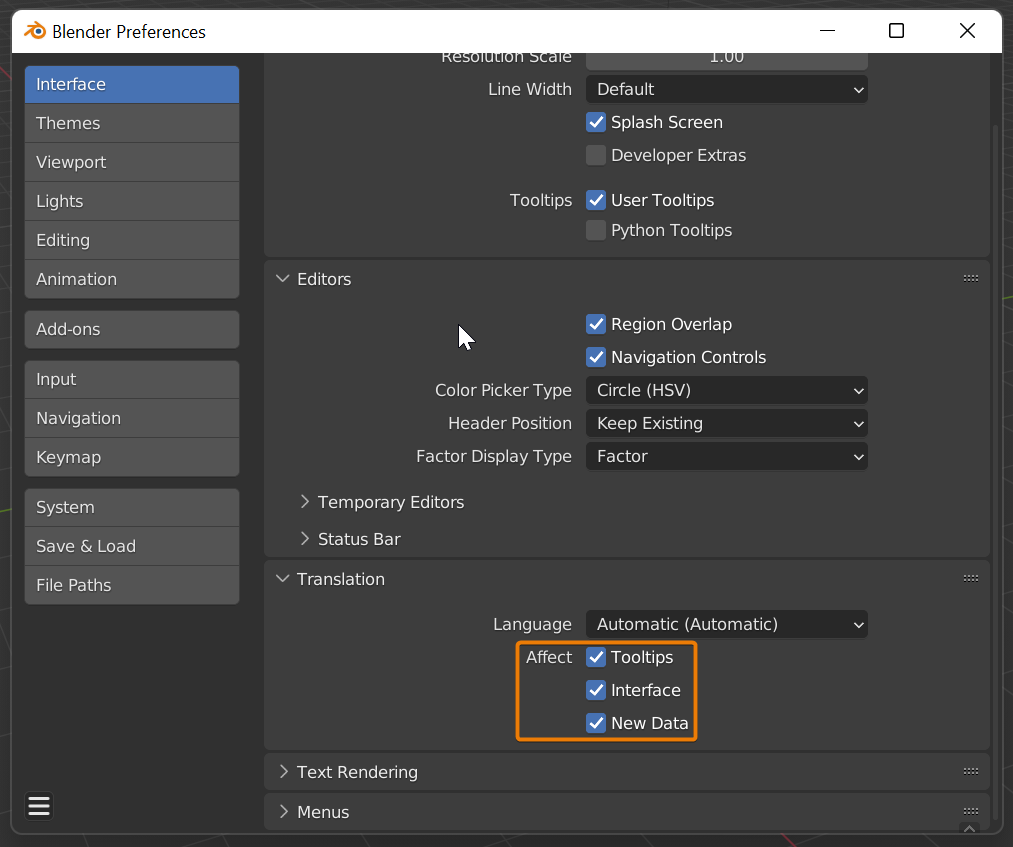Open the Language dropdown
The width and height of the screenshot is (1013, 847).
click(x=726, y=624)
